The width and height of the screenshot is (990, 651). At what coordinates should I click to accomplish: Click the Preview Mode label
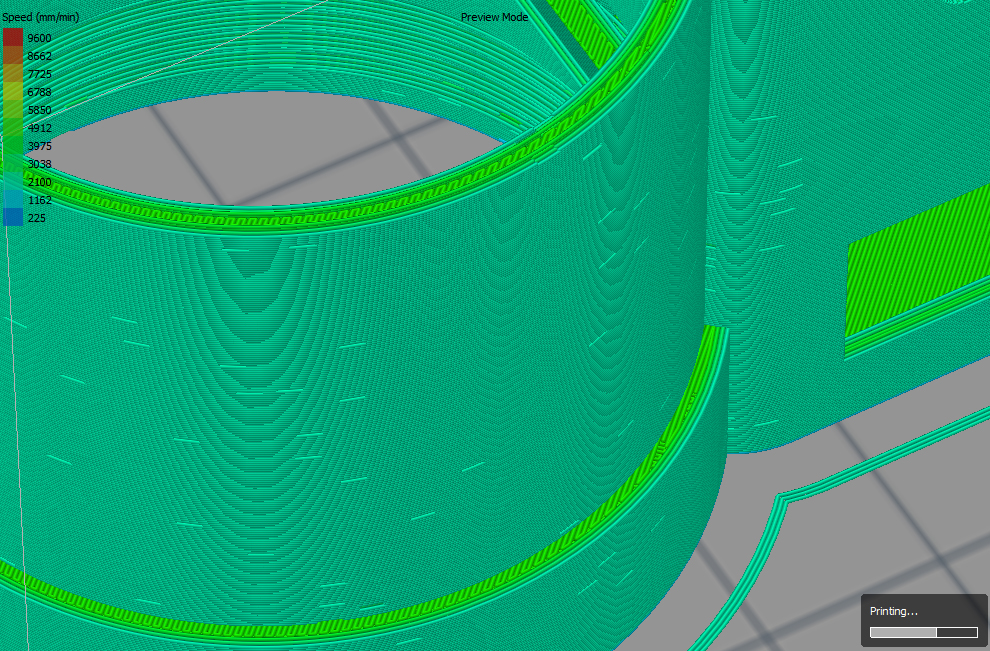pos(494,18)
